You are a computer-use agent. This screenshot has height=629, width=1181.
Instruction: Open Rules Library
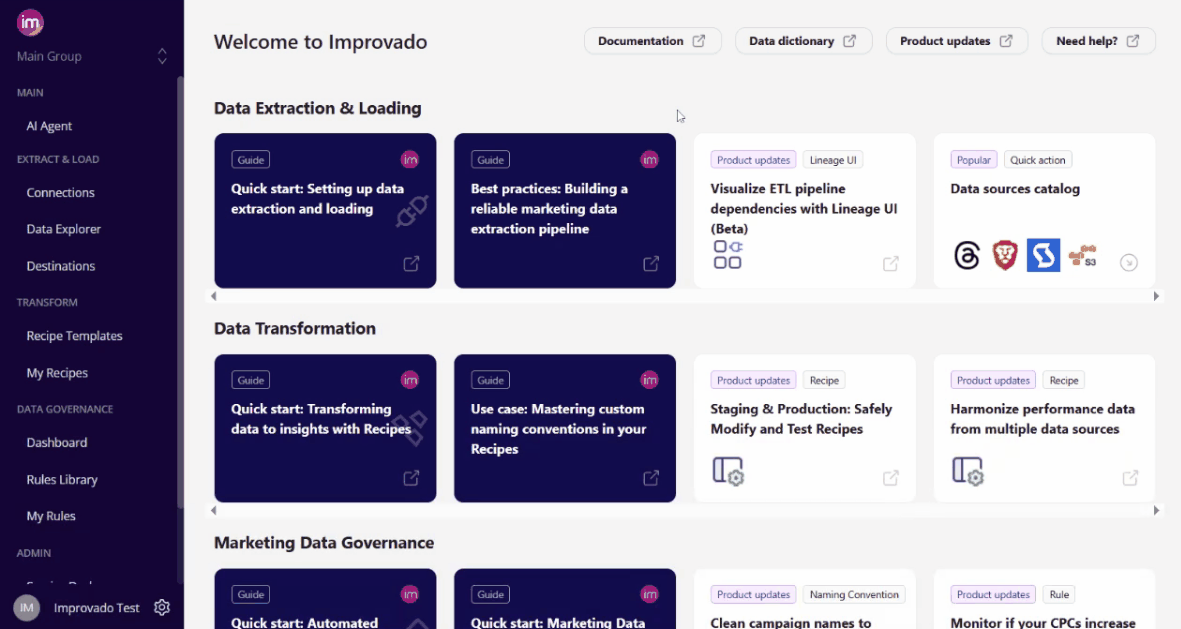pyautogui.click(x=62, y=480)
